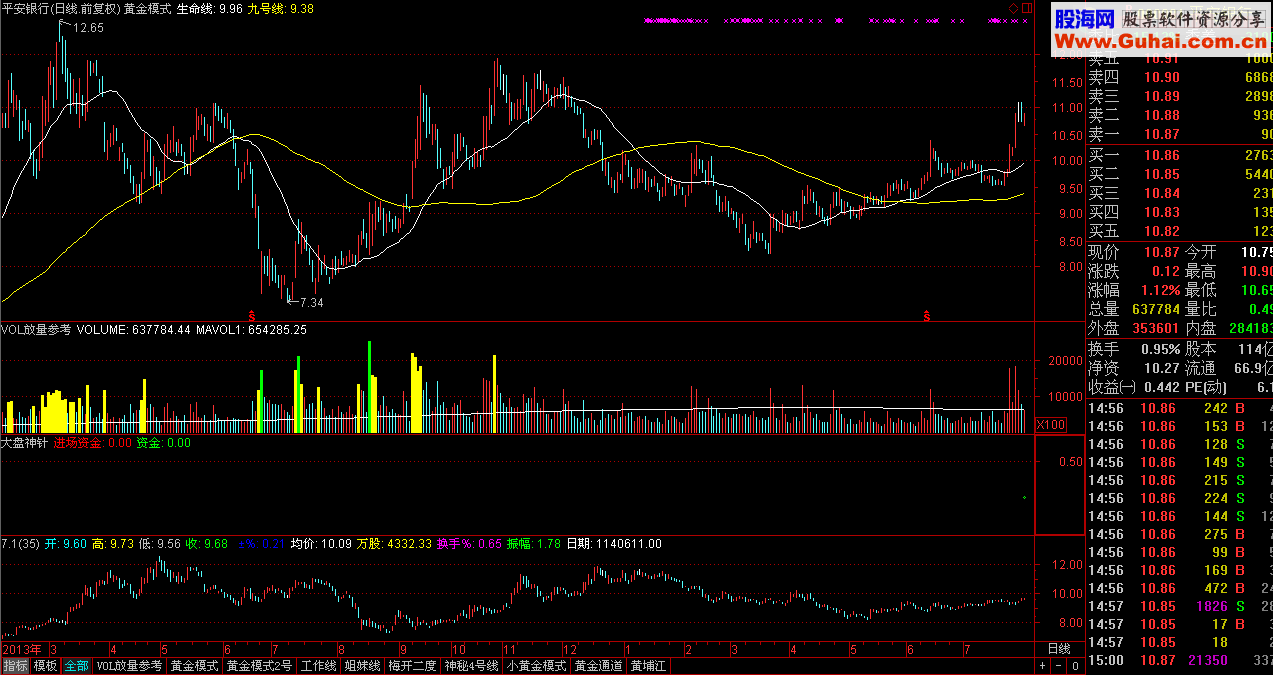
Task: Click the 15:00 last trade tick row
Action: 1180,660
